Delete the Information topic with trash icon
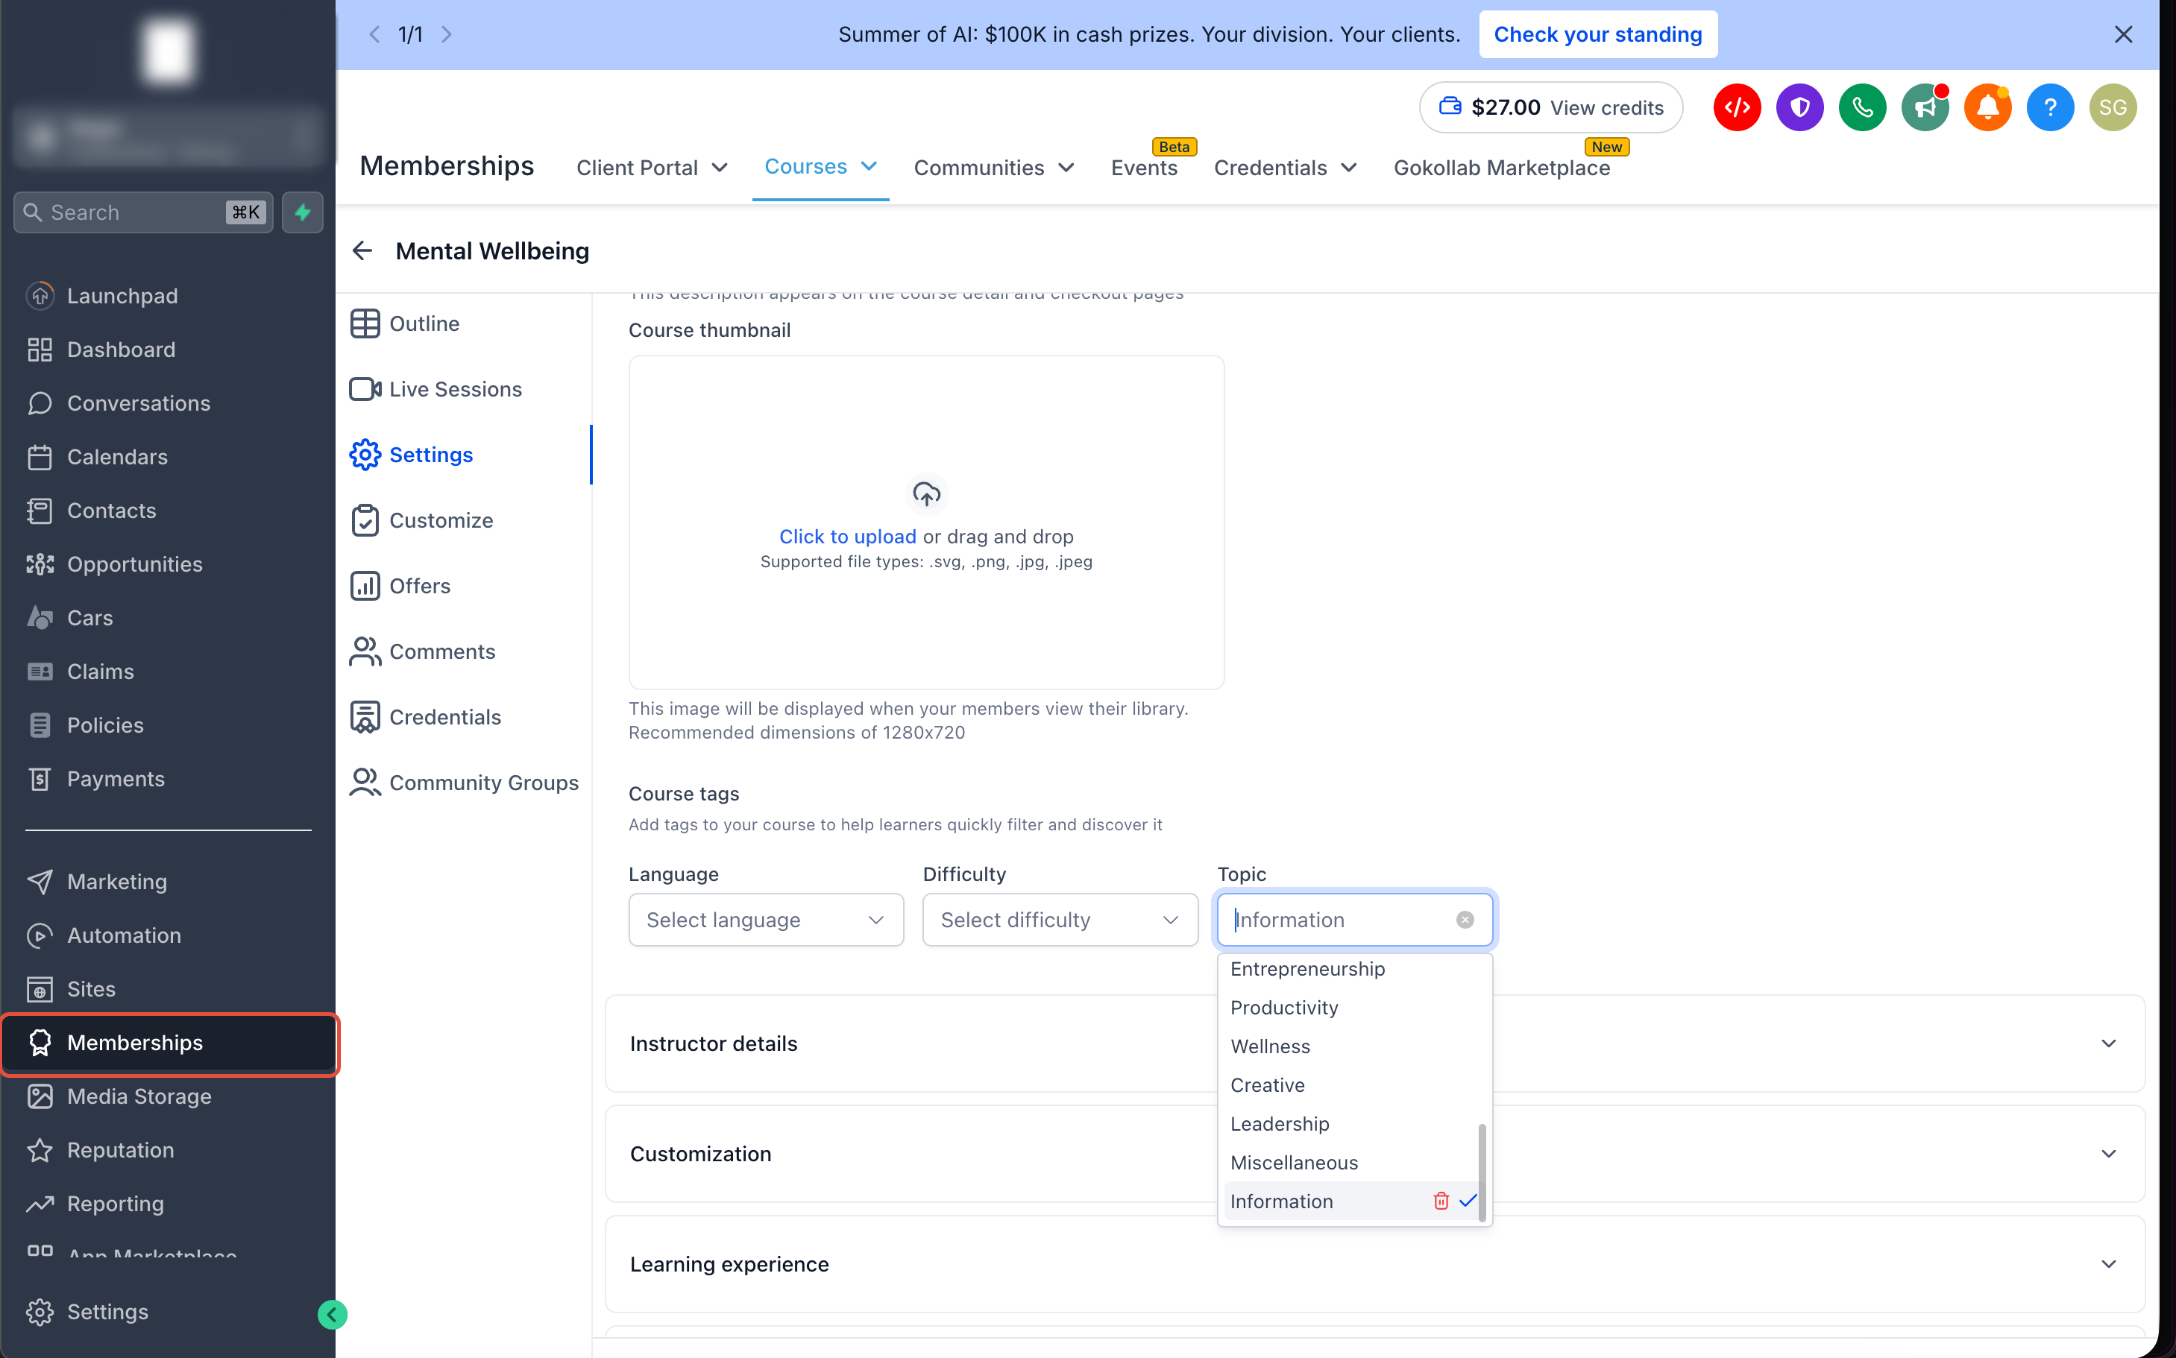The image size is (2176, 1358). click(x=1441, y=1201)
